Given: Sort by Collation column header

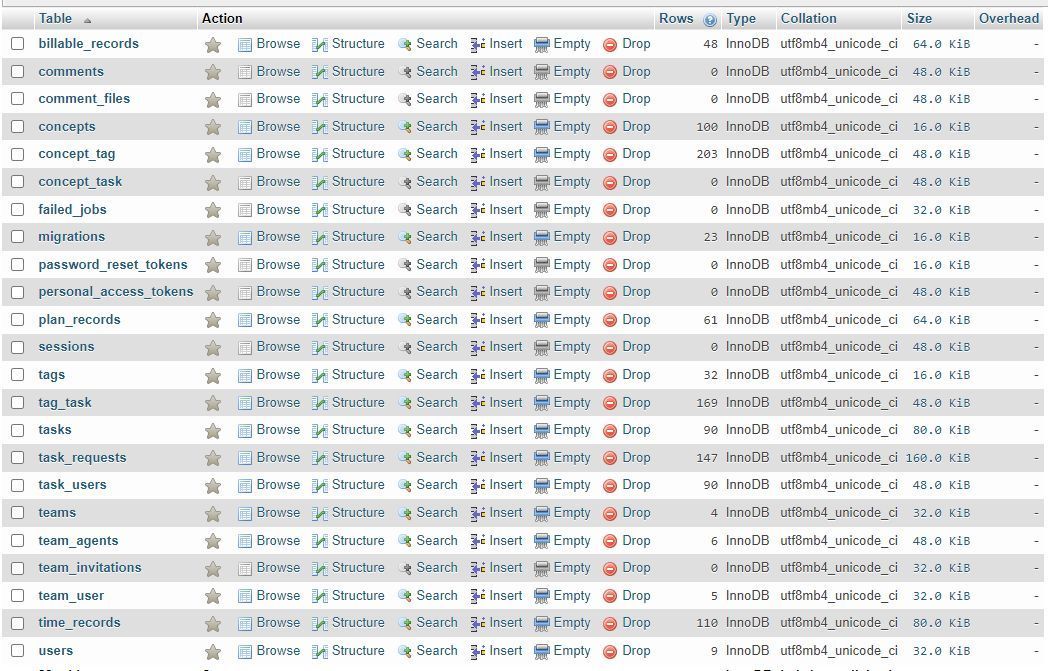Looking at the screenshot, I should point(808,18).
